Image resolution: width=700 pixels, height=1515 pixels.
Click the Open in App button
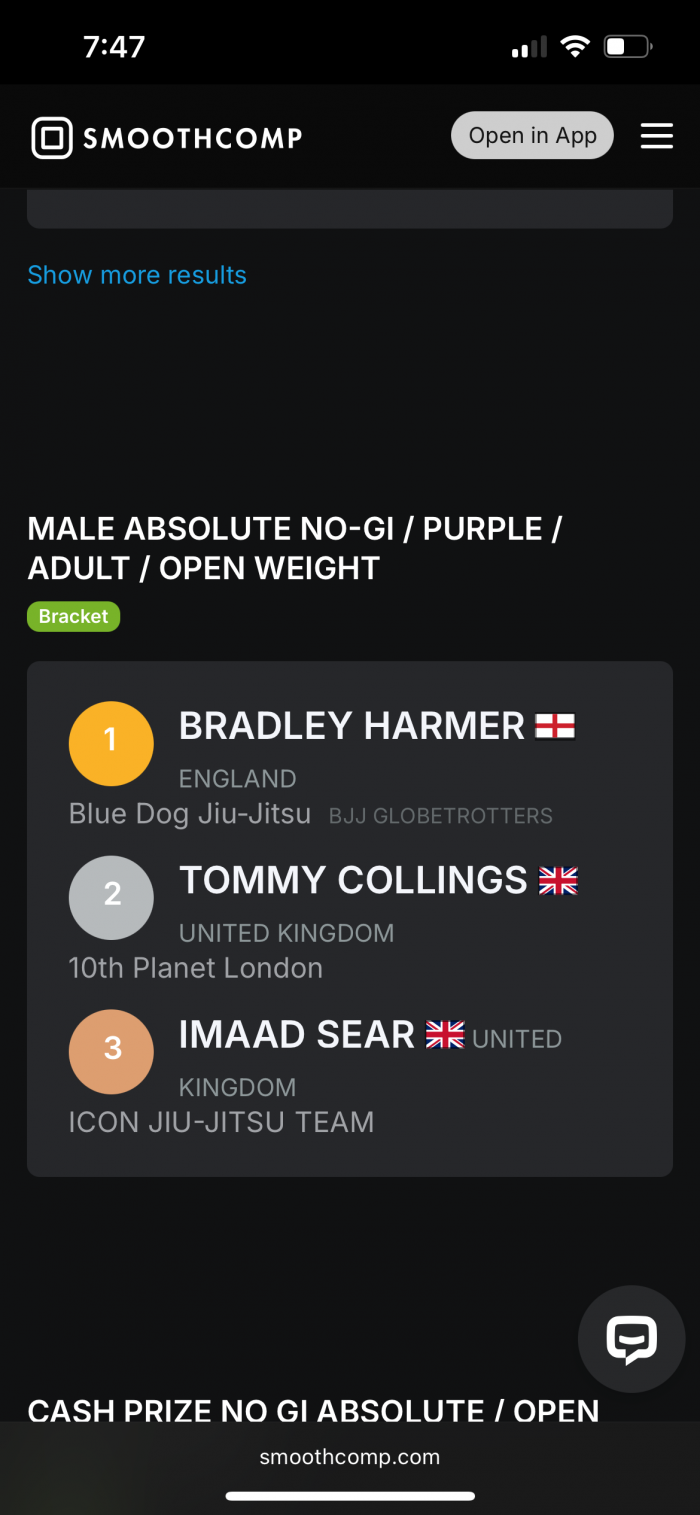coord(532,136)
